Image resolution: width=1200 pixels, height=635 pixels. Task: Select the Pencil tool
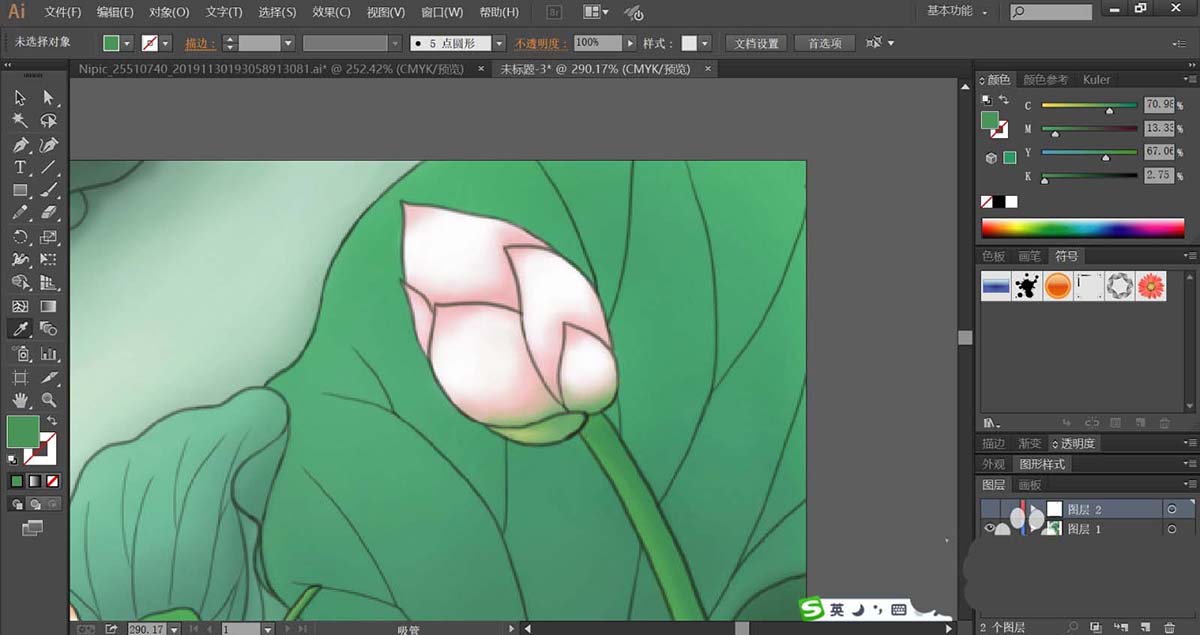20,213
